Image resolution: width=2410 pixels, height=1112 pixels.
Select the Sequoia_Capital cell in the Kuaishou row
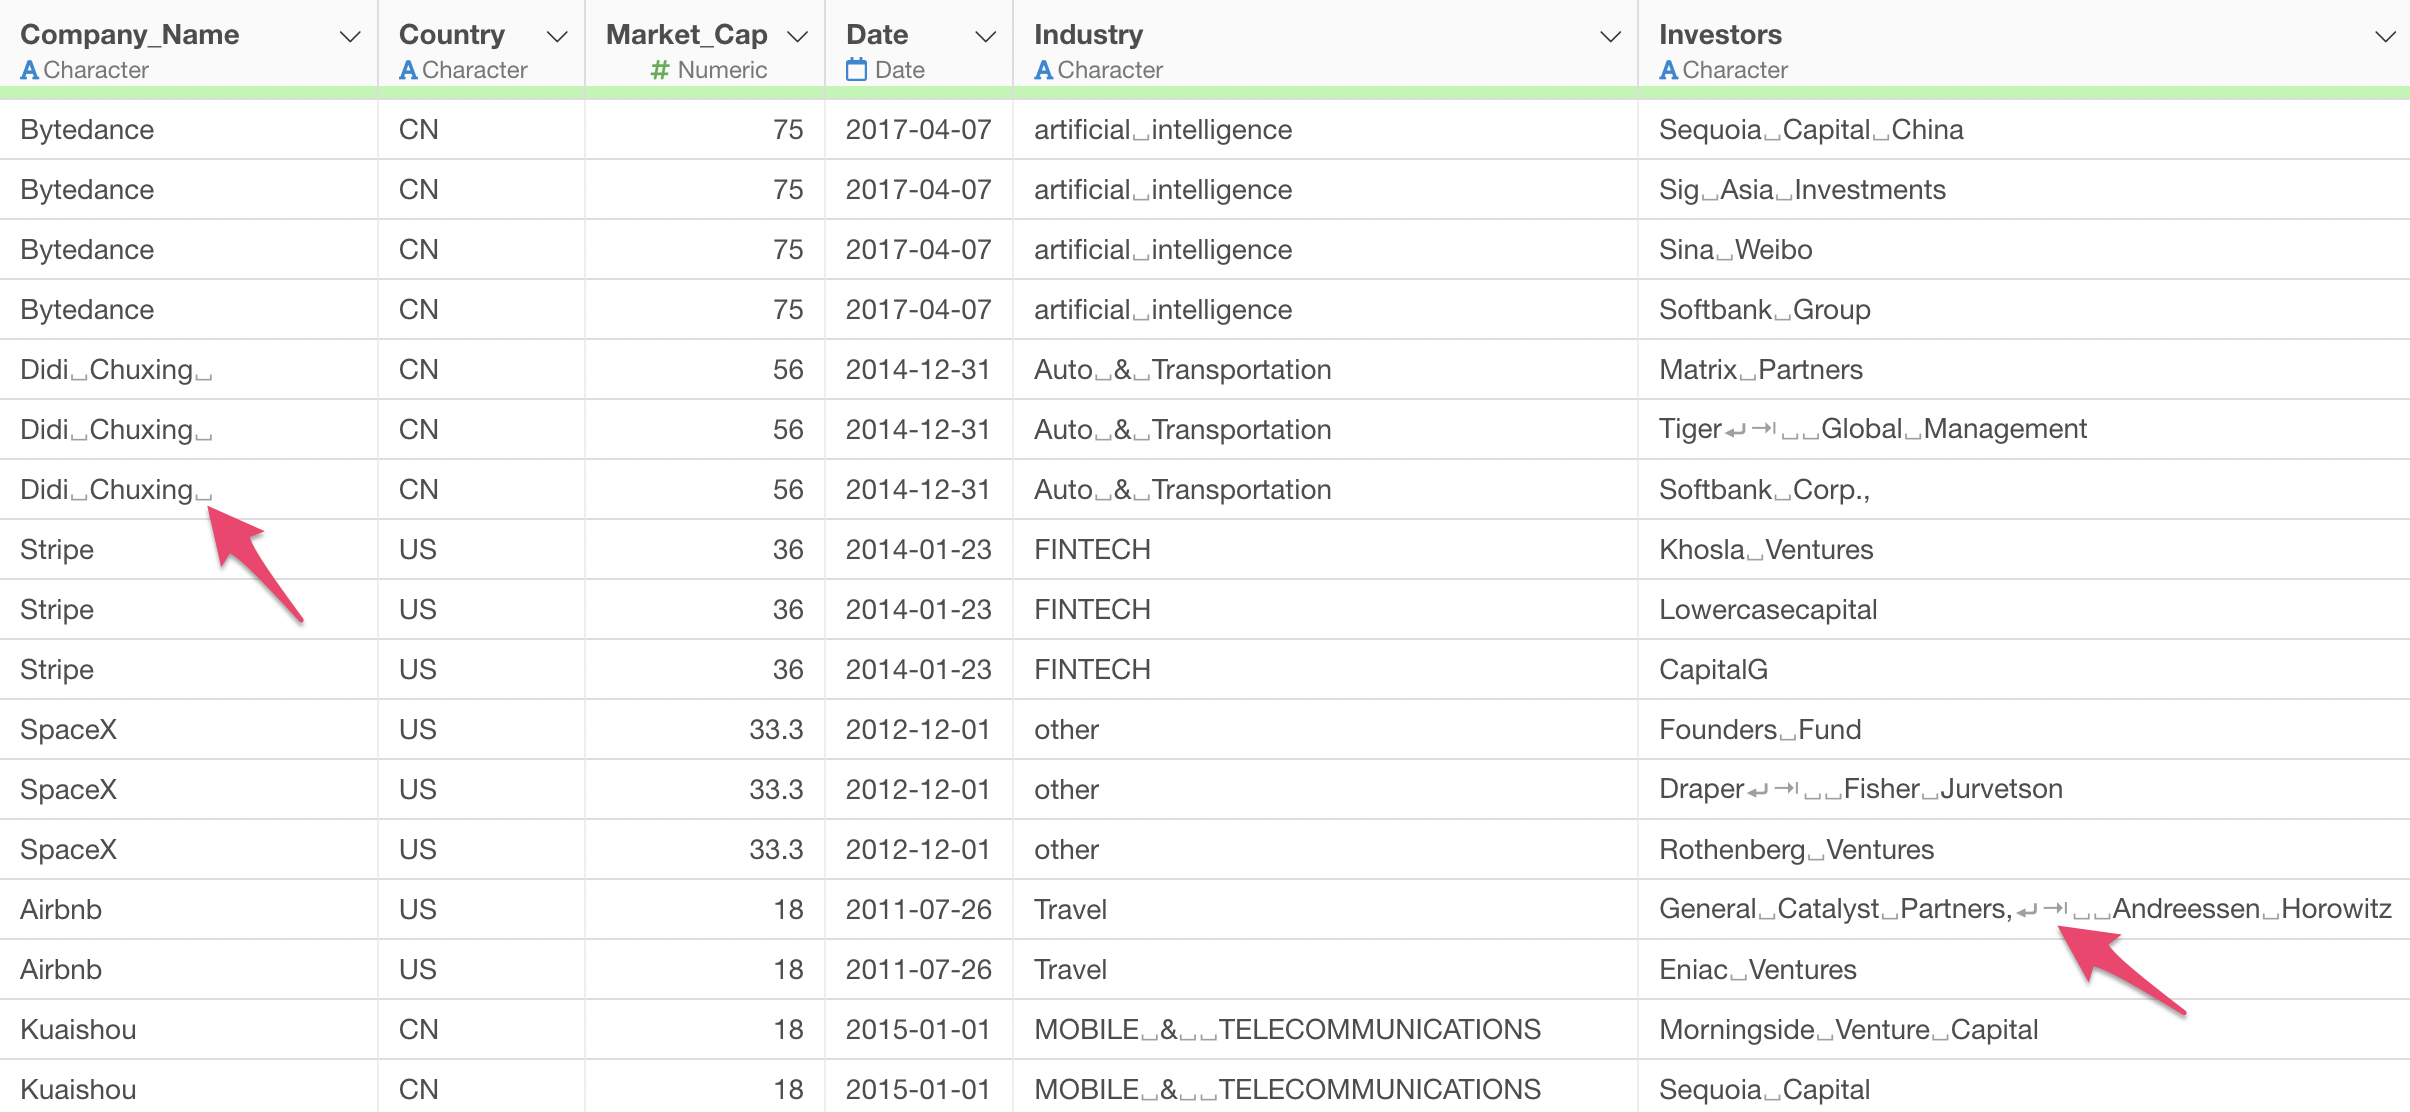point(2024,1088)
